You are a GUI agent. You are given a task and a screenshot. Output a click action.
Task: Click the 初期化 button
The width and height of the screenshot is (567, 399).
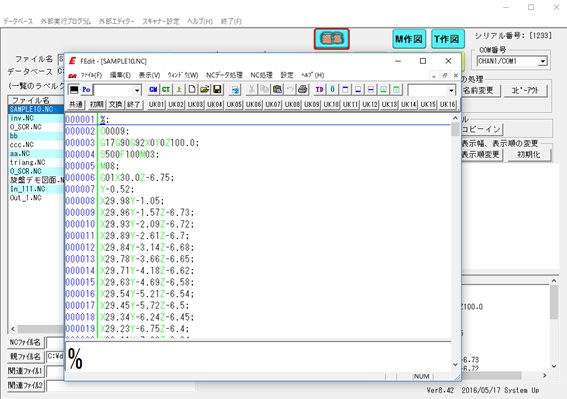click(529, 154)
